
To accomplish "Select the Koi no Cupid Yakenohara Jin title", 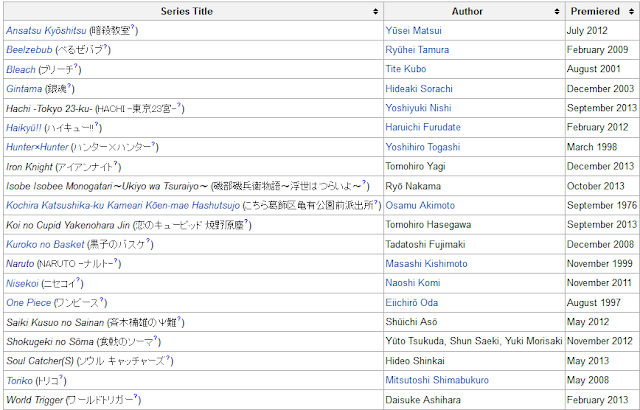I will (x=68, y=225).
